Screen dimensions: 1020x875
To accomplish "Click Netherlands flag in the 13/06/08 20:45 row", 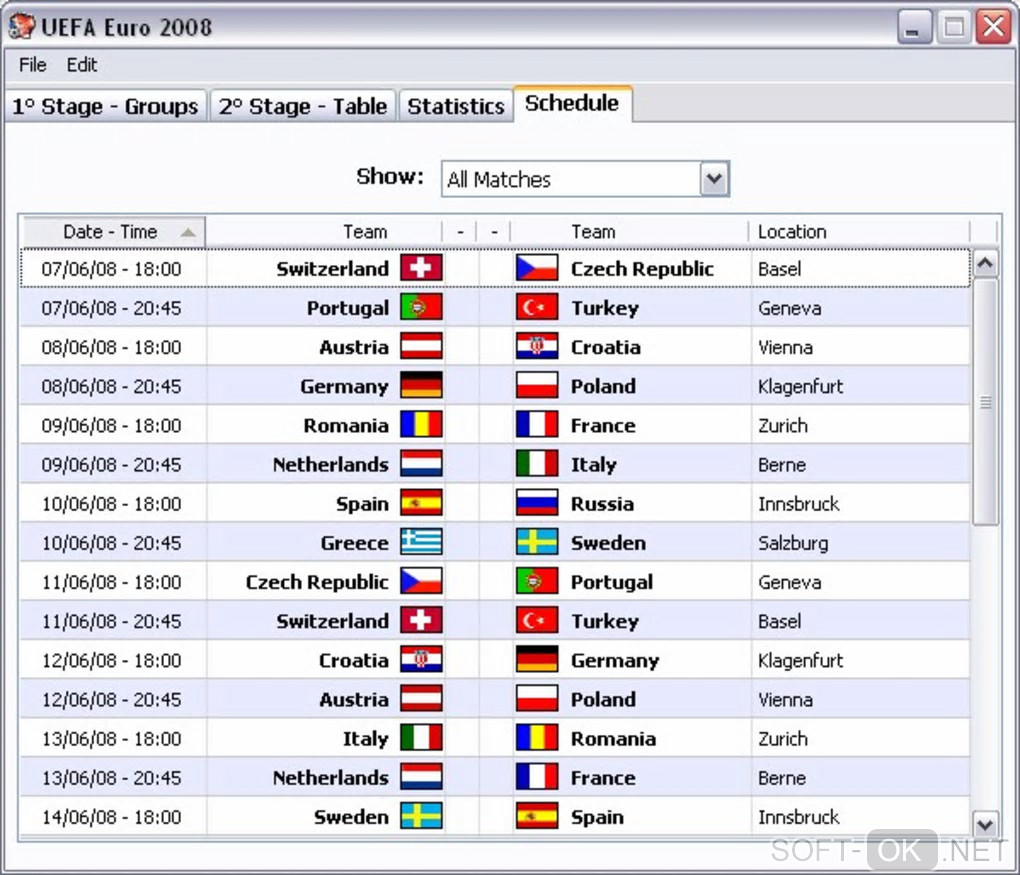I will [x=421, y=777].
